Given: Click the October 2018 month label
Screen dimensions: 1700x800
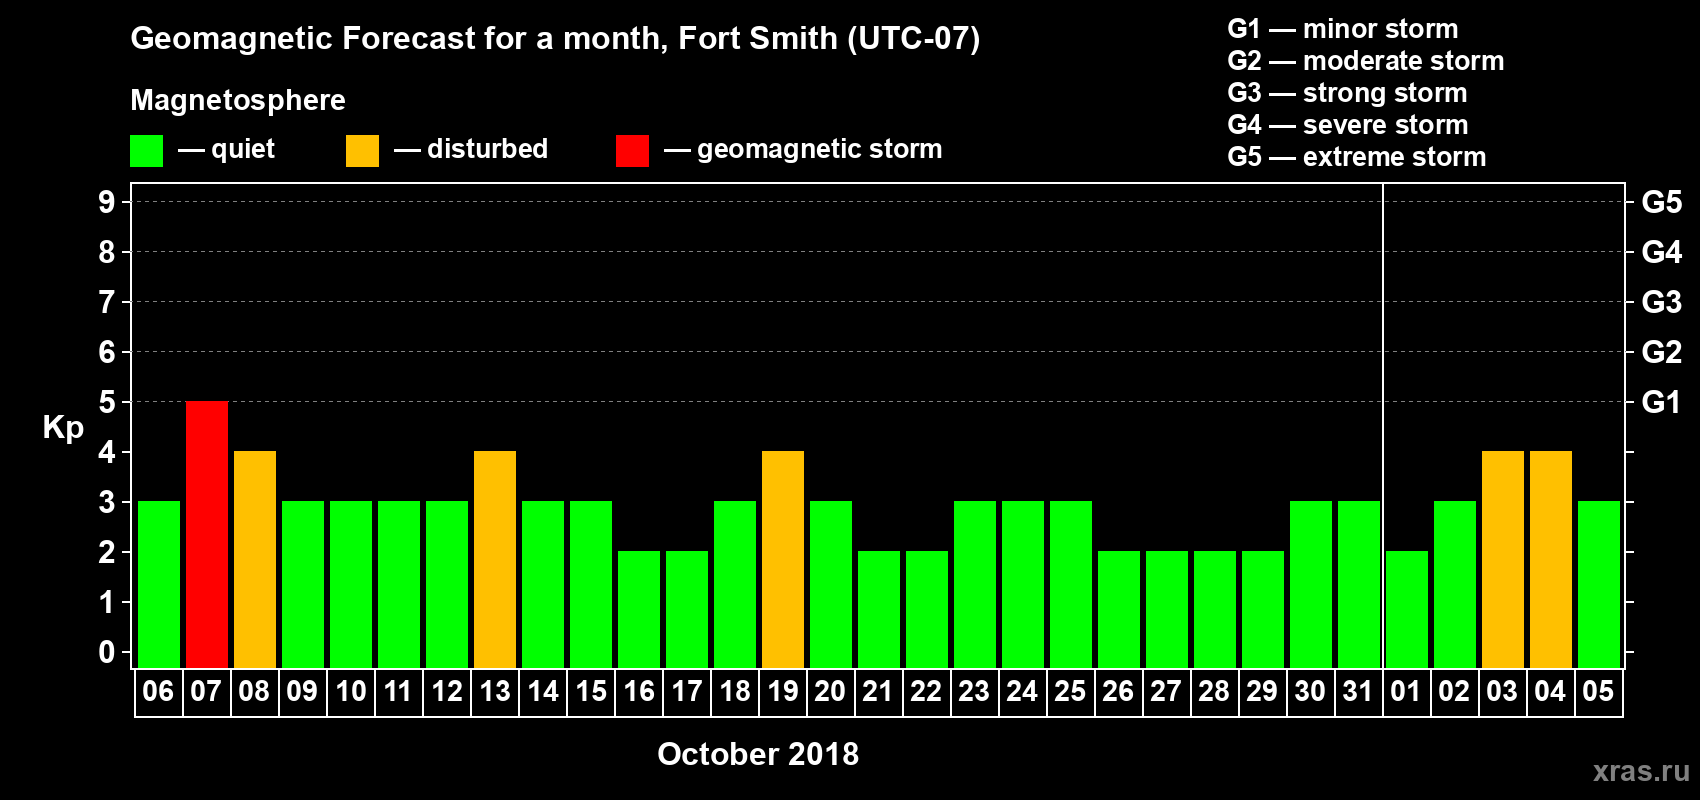Looking at the screenshot, I should click(x=758, y=754).
